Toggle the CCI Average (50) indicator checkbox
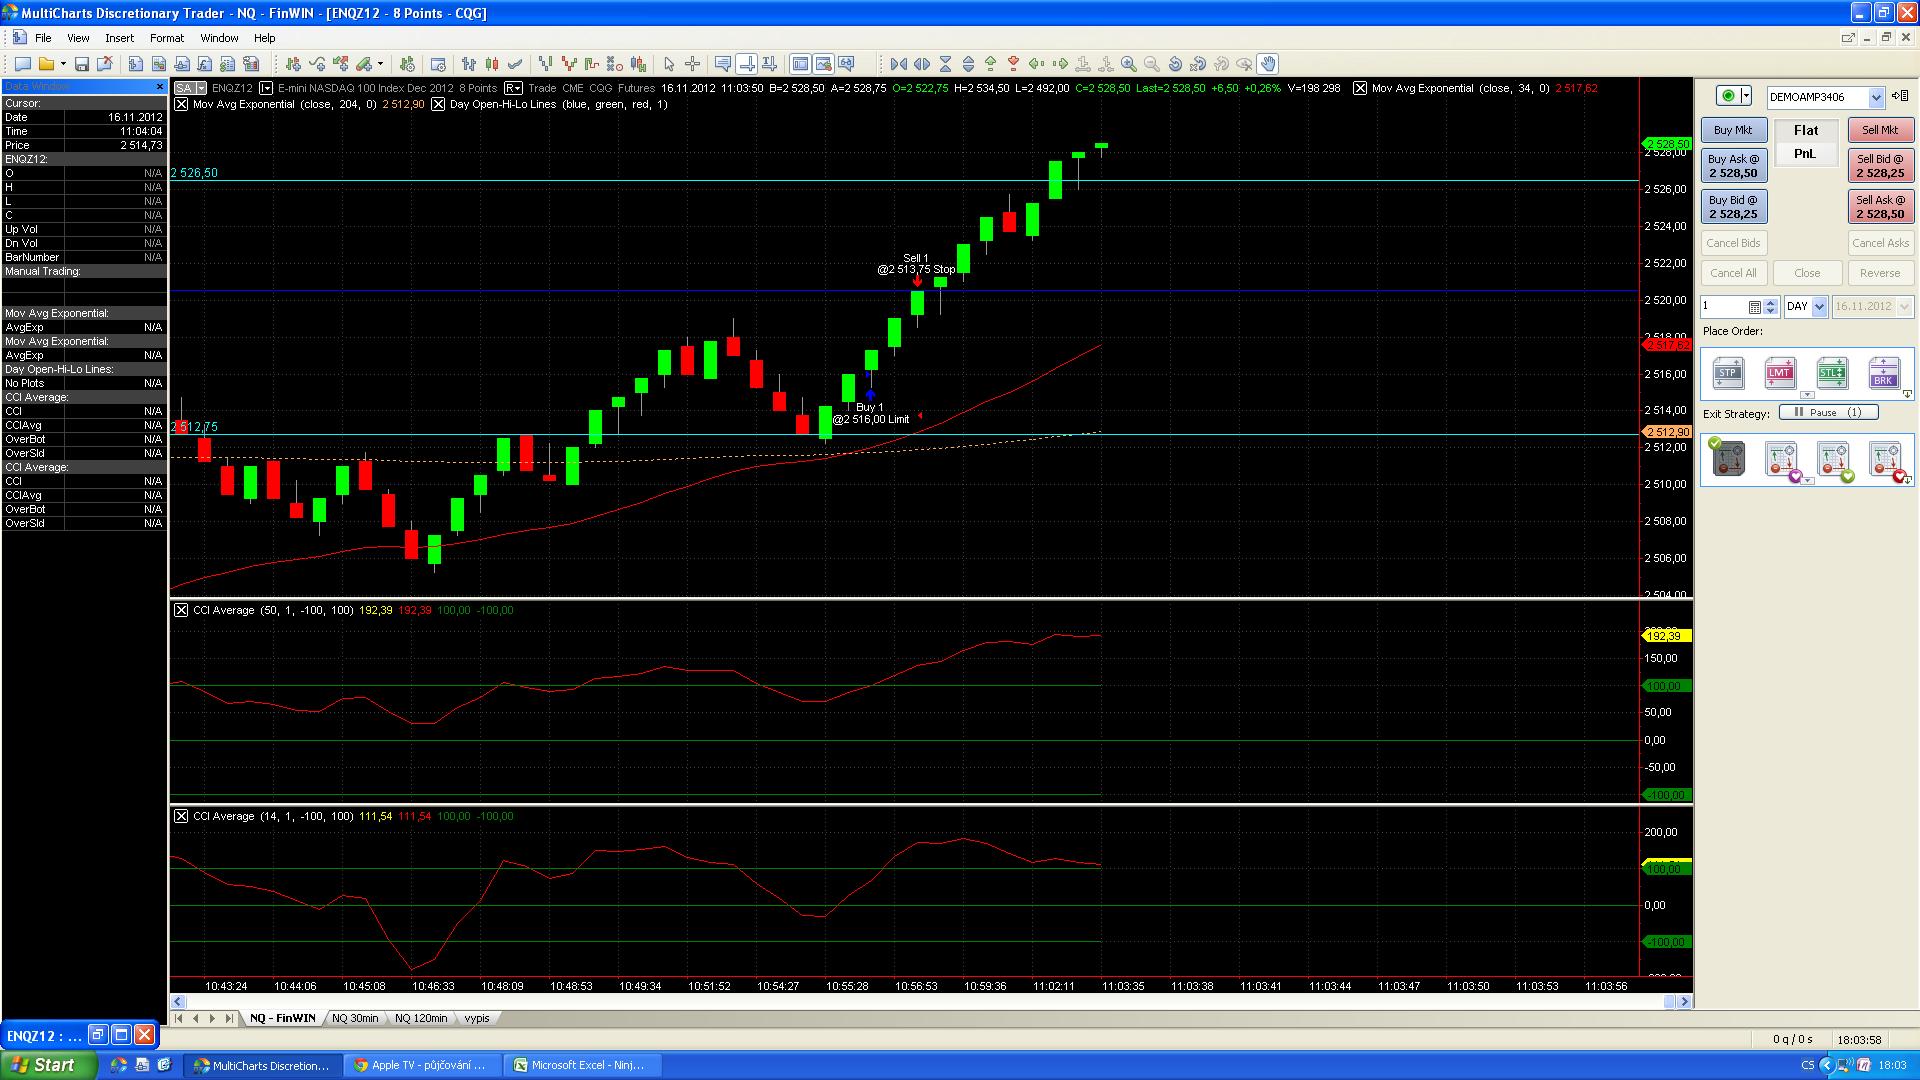This screenshot has height=1080, width=1920. click(181, 610)
